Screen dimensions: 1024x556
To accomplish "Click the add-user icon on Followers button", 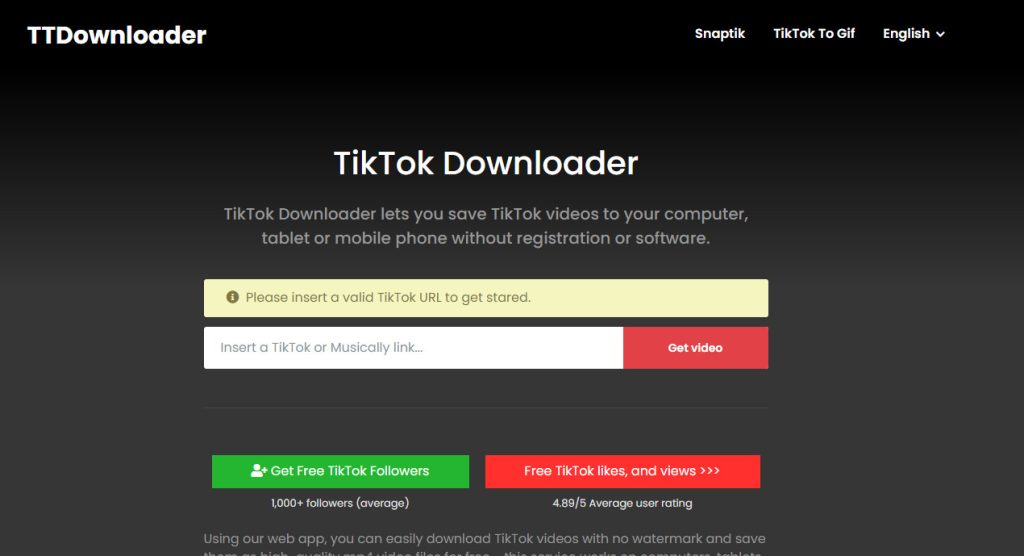I will 259,471.
